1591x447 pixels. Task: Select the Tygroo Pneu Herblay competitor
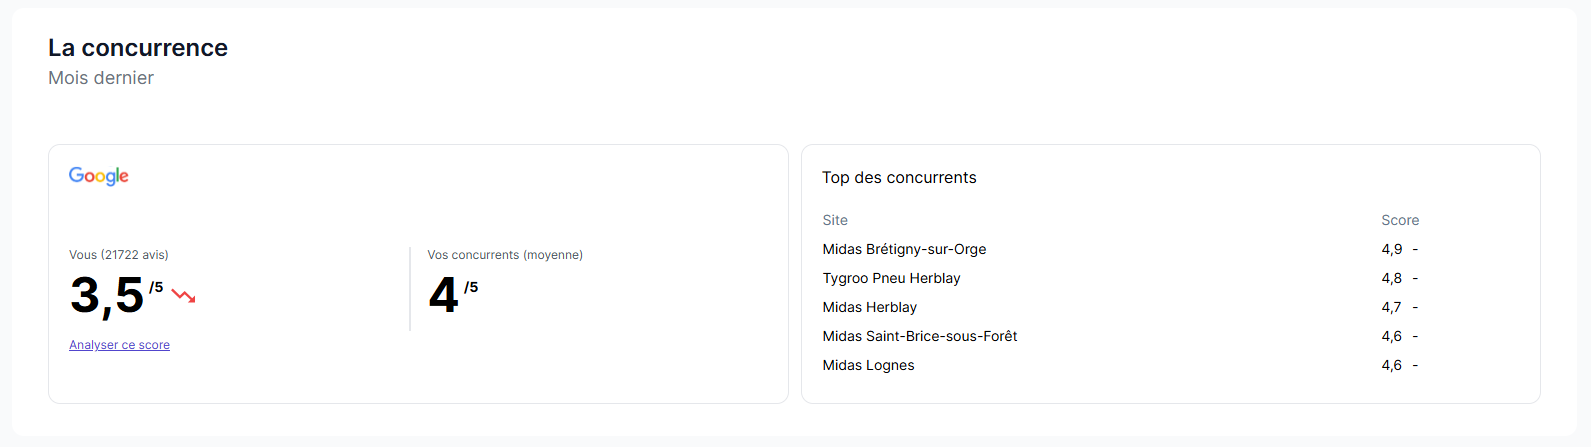click(x=891, y=278)
